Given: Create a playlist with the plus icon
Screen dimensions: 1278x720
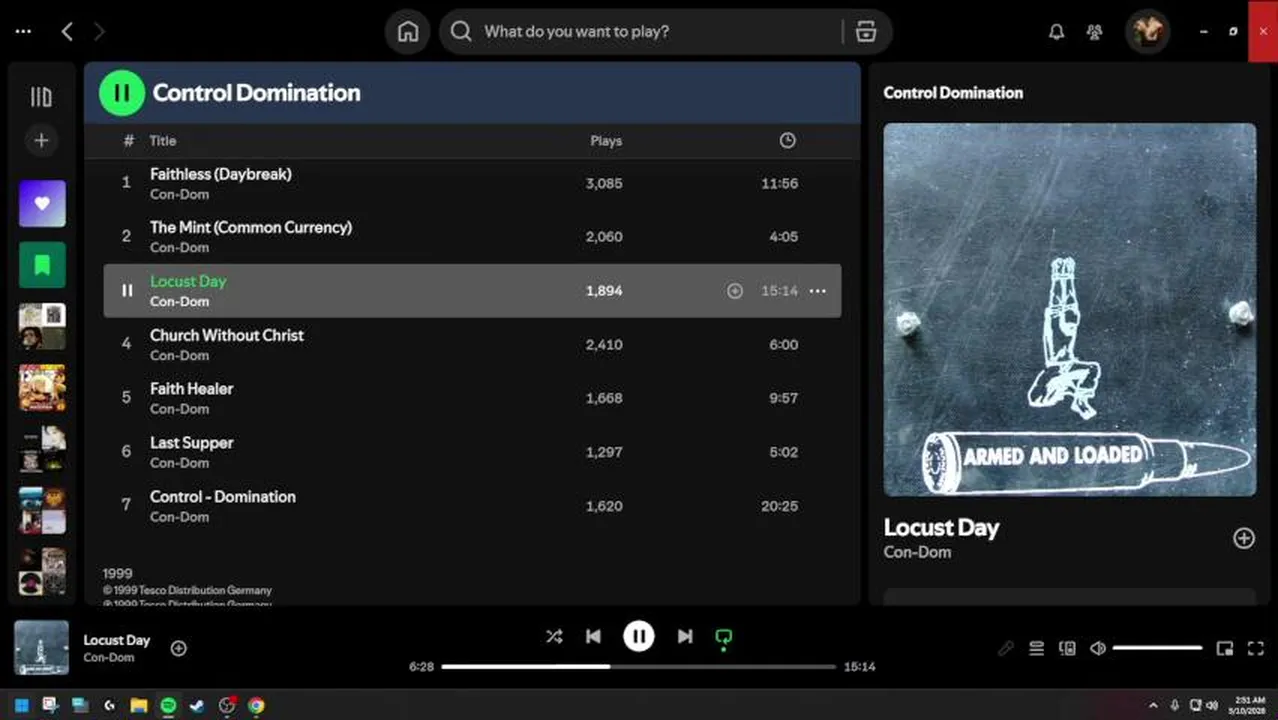Looking at the screenshot, I should click(41, 141).
